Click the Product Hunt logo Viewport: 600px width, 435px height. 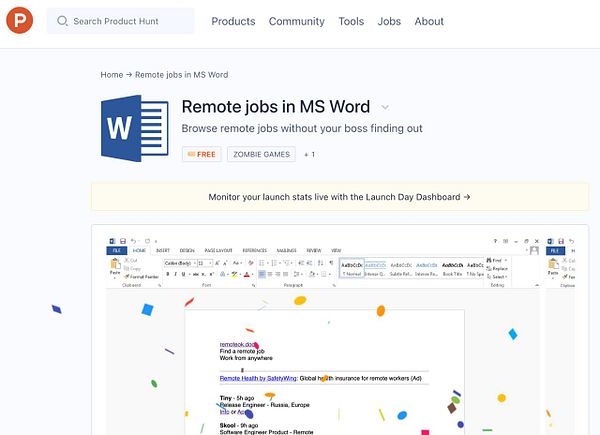pyautogui.click(x=20, y=20)
